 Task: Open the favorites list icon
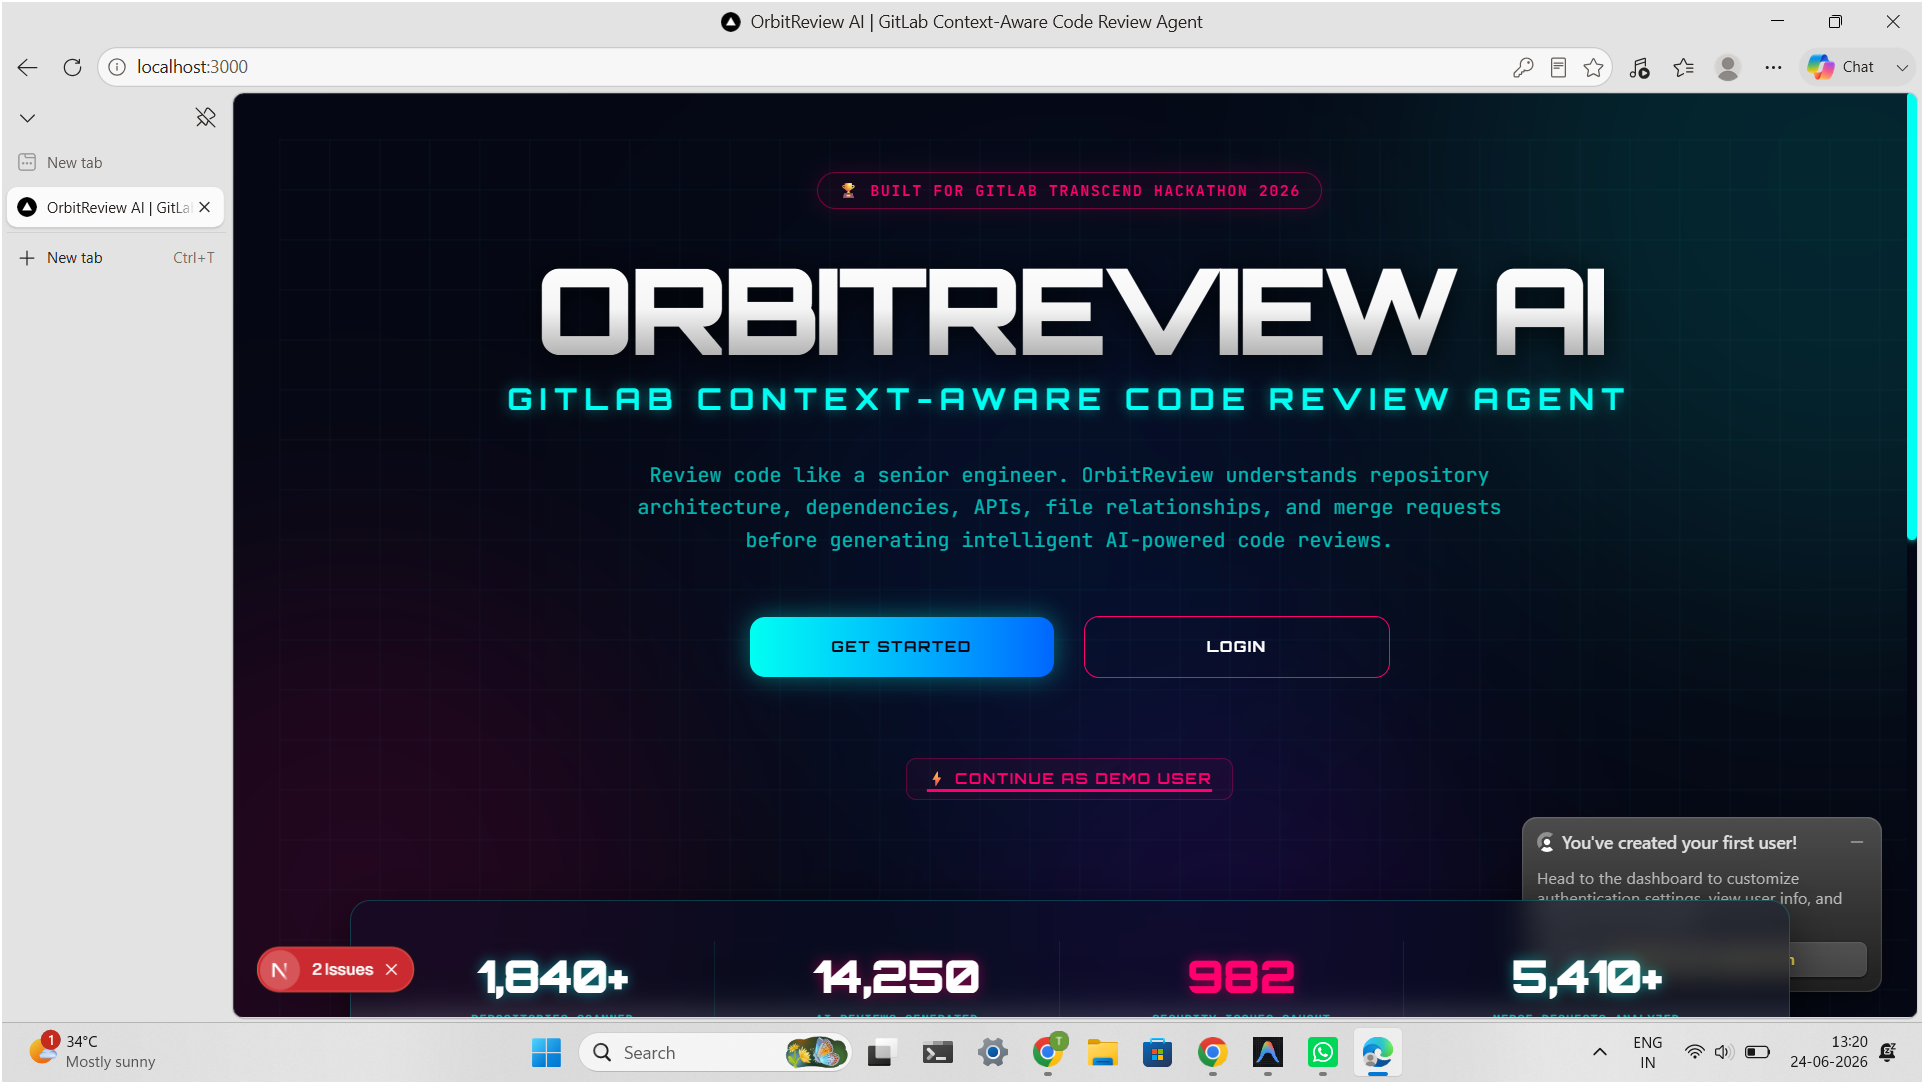click(1684, 67)
